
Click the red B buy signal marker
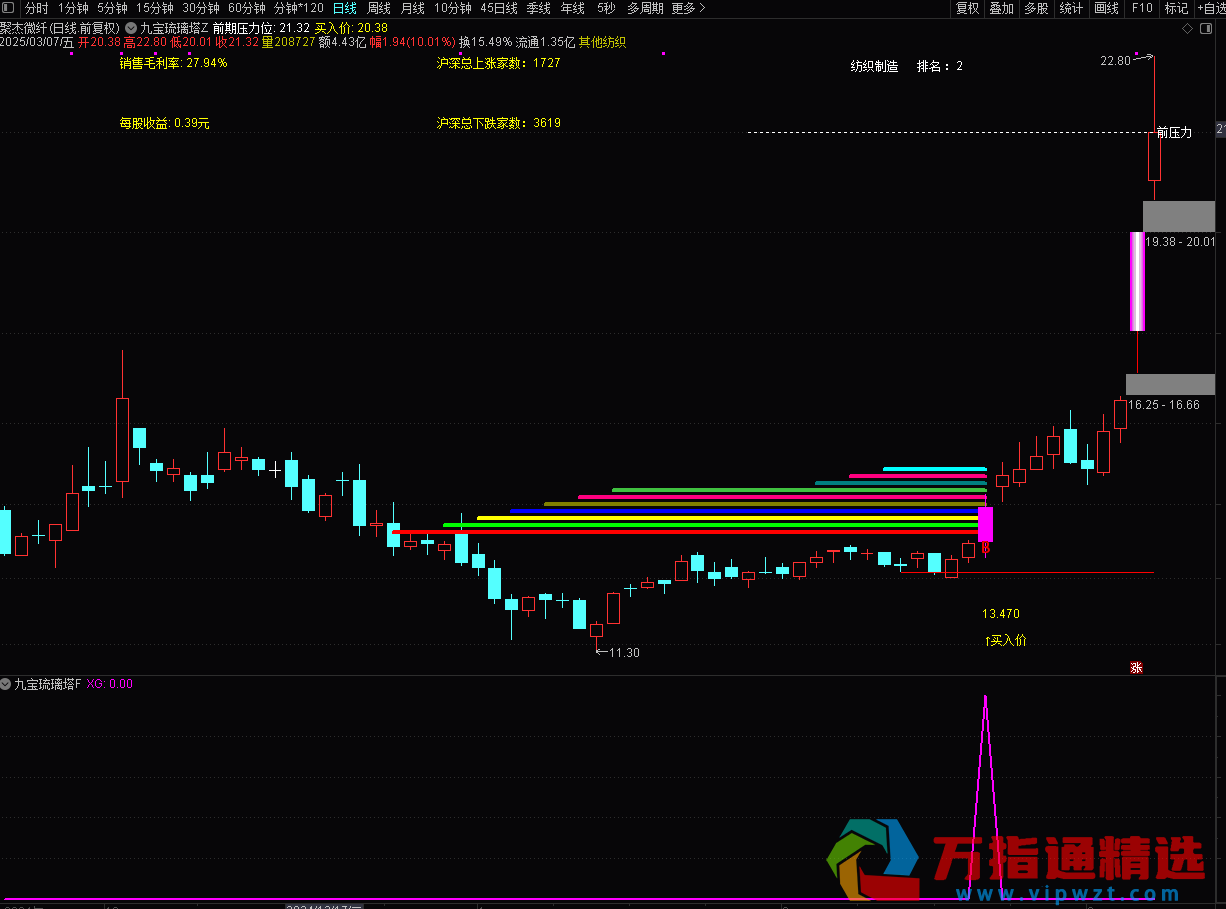[985, 548]
